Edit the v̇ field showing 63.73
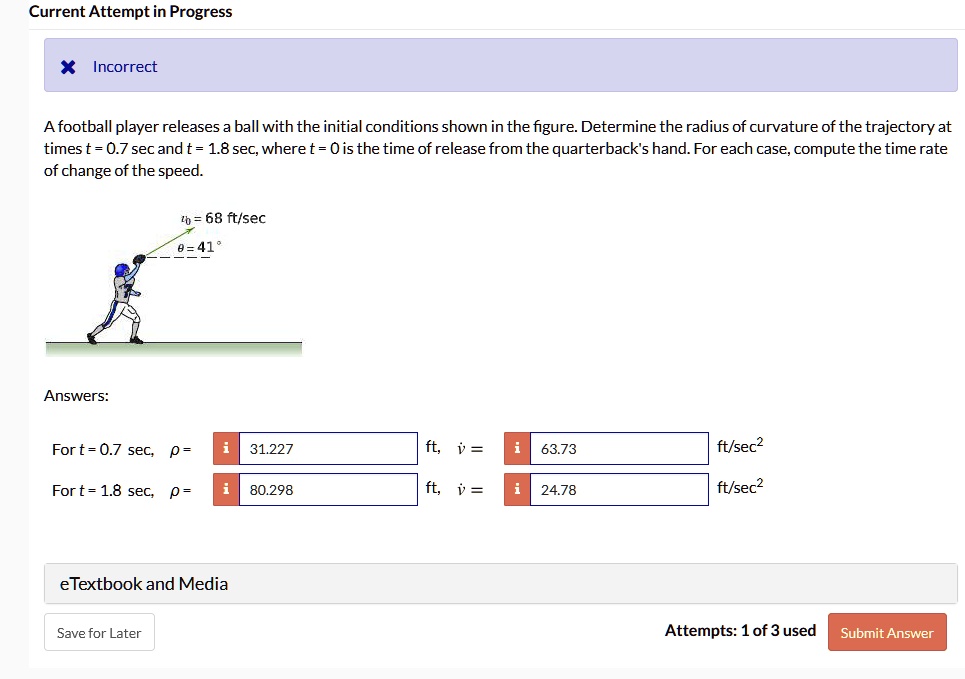Viewport: 965px width, 679px height. 619,448
